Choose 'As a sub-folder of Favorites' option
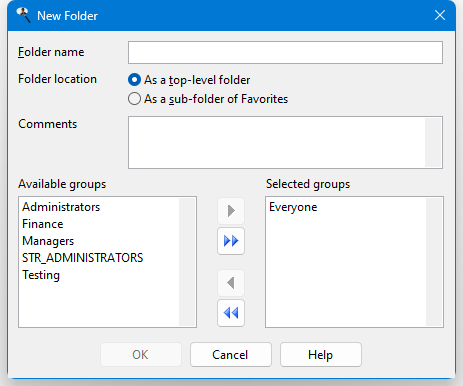 coord(208,99)
